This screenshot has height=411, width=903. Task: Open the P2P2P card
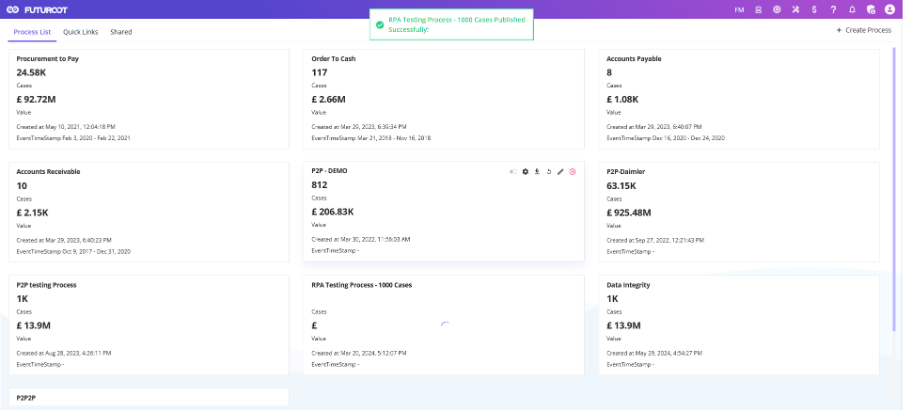coord(149,397)
